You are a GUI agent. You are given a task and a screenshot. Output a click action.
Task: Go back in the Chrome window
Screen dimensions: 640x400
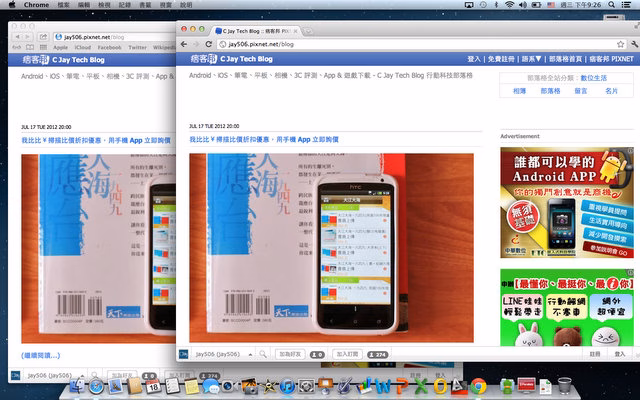[184, 44]
